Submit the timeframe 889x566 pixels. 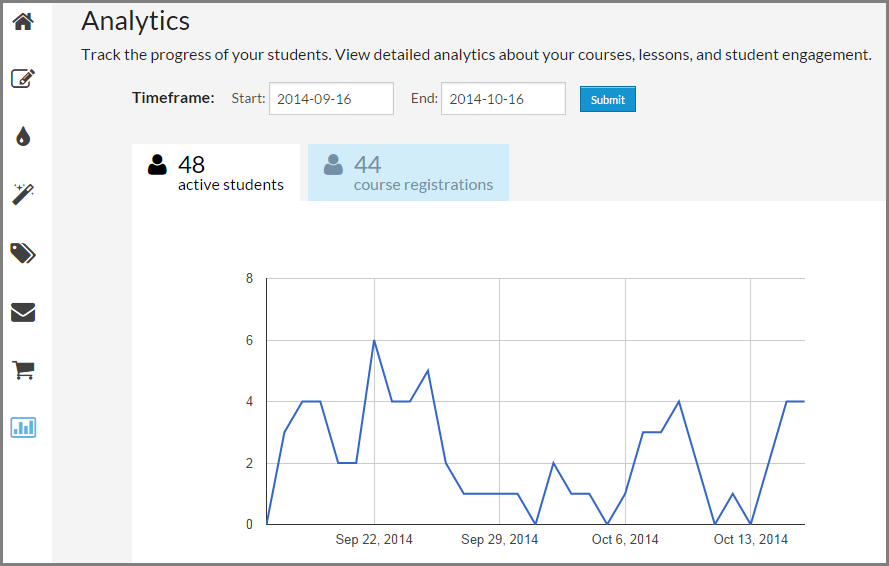(x=608, y=99)
